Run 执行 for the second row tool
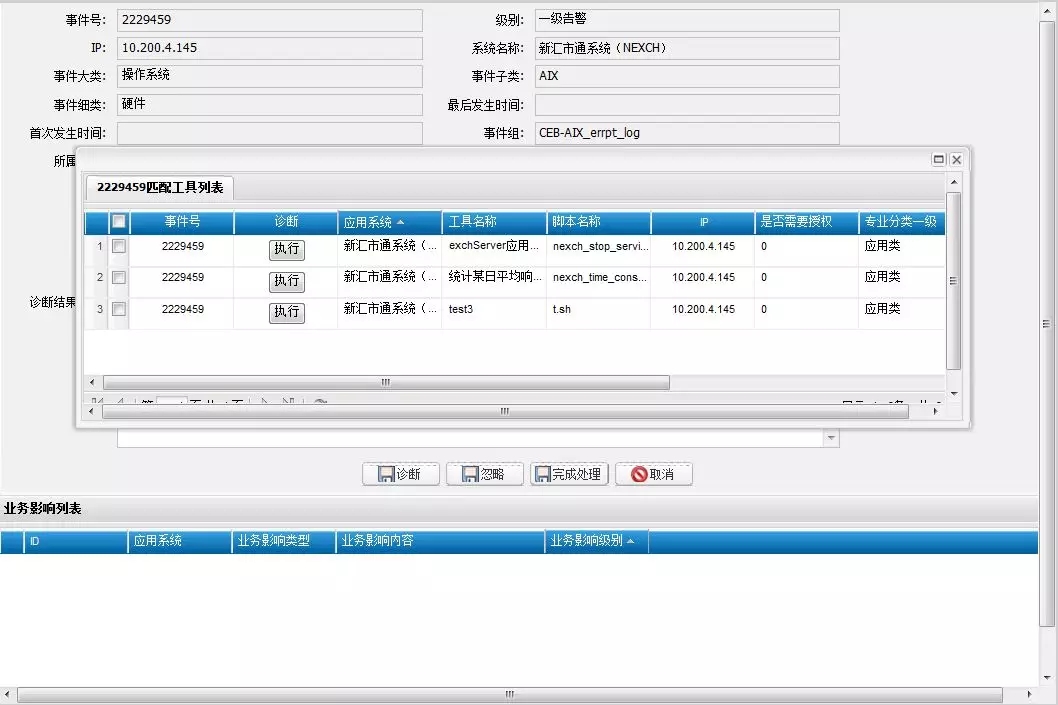The width and height of the screenshot is (1058, 705). [x=286, y=281]
